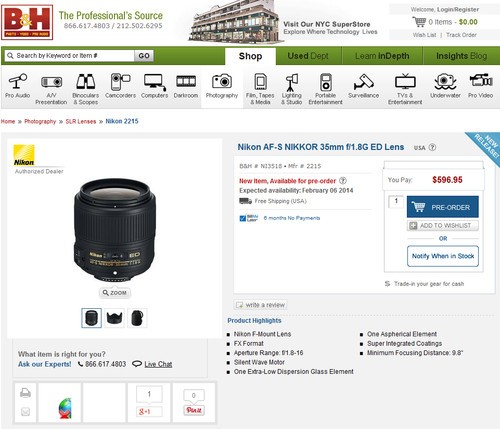500x429 pixels.
Task: Click the One Aspherical Element highlight
Action: tap(402, 334)
